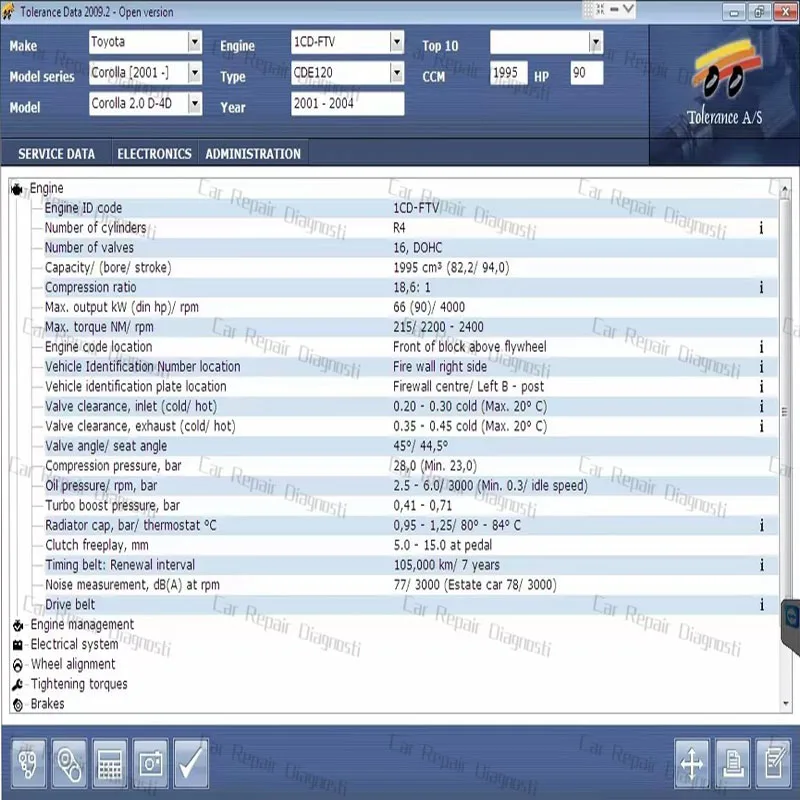Open the Model dropdown for Corolla 2.0 D-4D
800x800 pixels.
click(x=194, y=104)
